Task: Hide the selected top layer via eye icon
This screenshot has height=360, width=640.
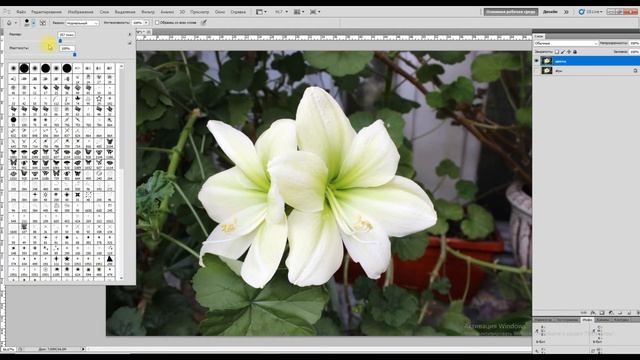Action: pyautogui.click(x=536, y=61)
